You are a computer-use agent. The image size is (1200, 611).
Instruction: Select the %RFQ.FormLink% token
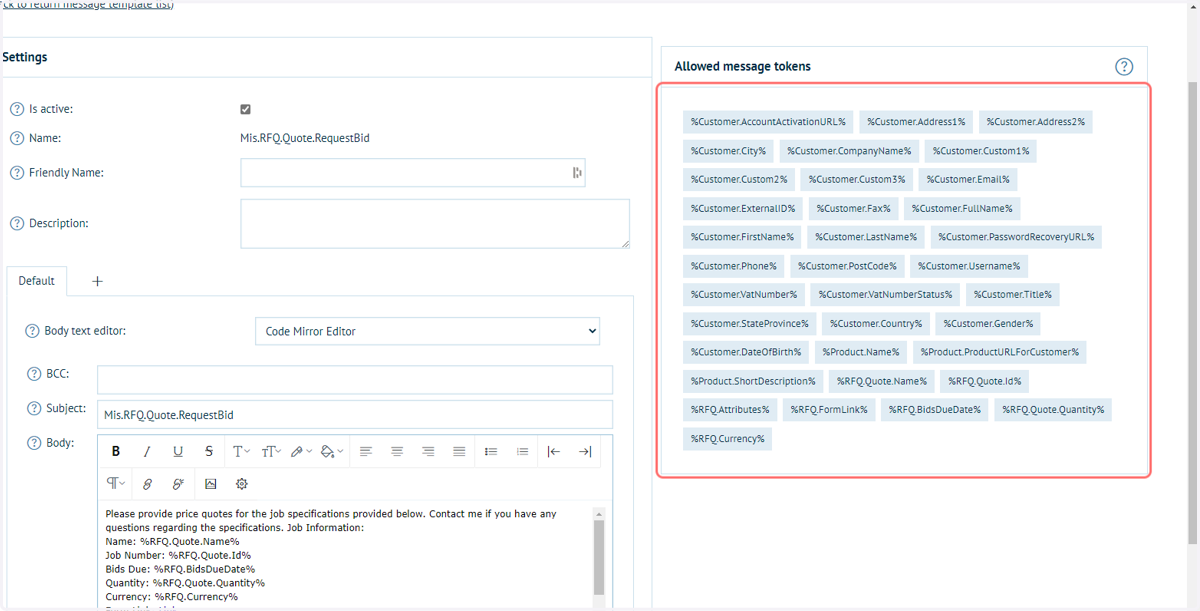point(829,410)
